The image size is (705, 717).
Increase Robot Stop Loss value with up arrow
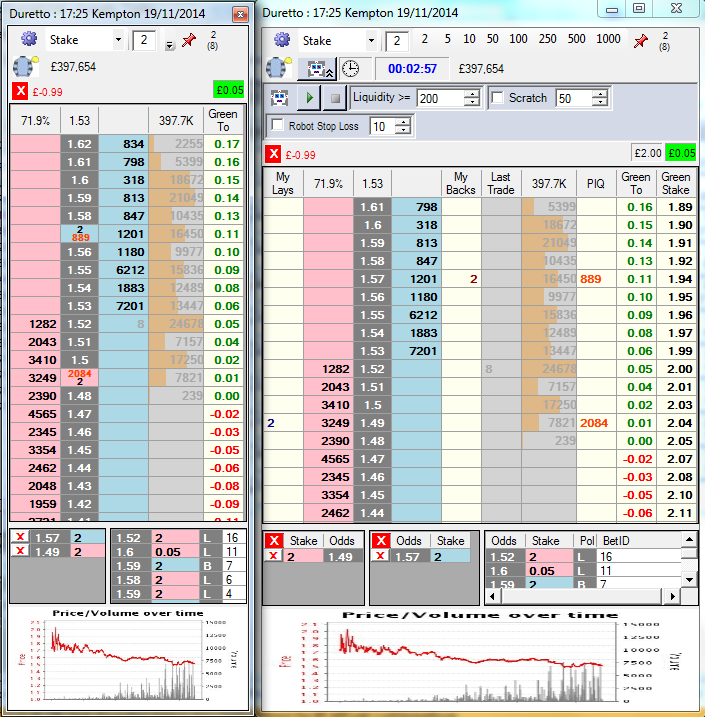[403, 121]
